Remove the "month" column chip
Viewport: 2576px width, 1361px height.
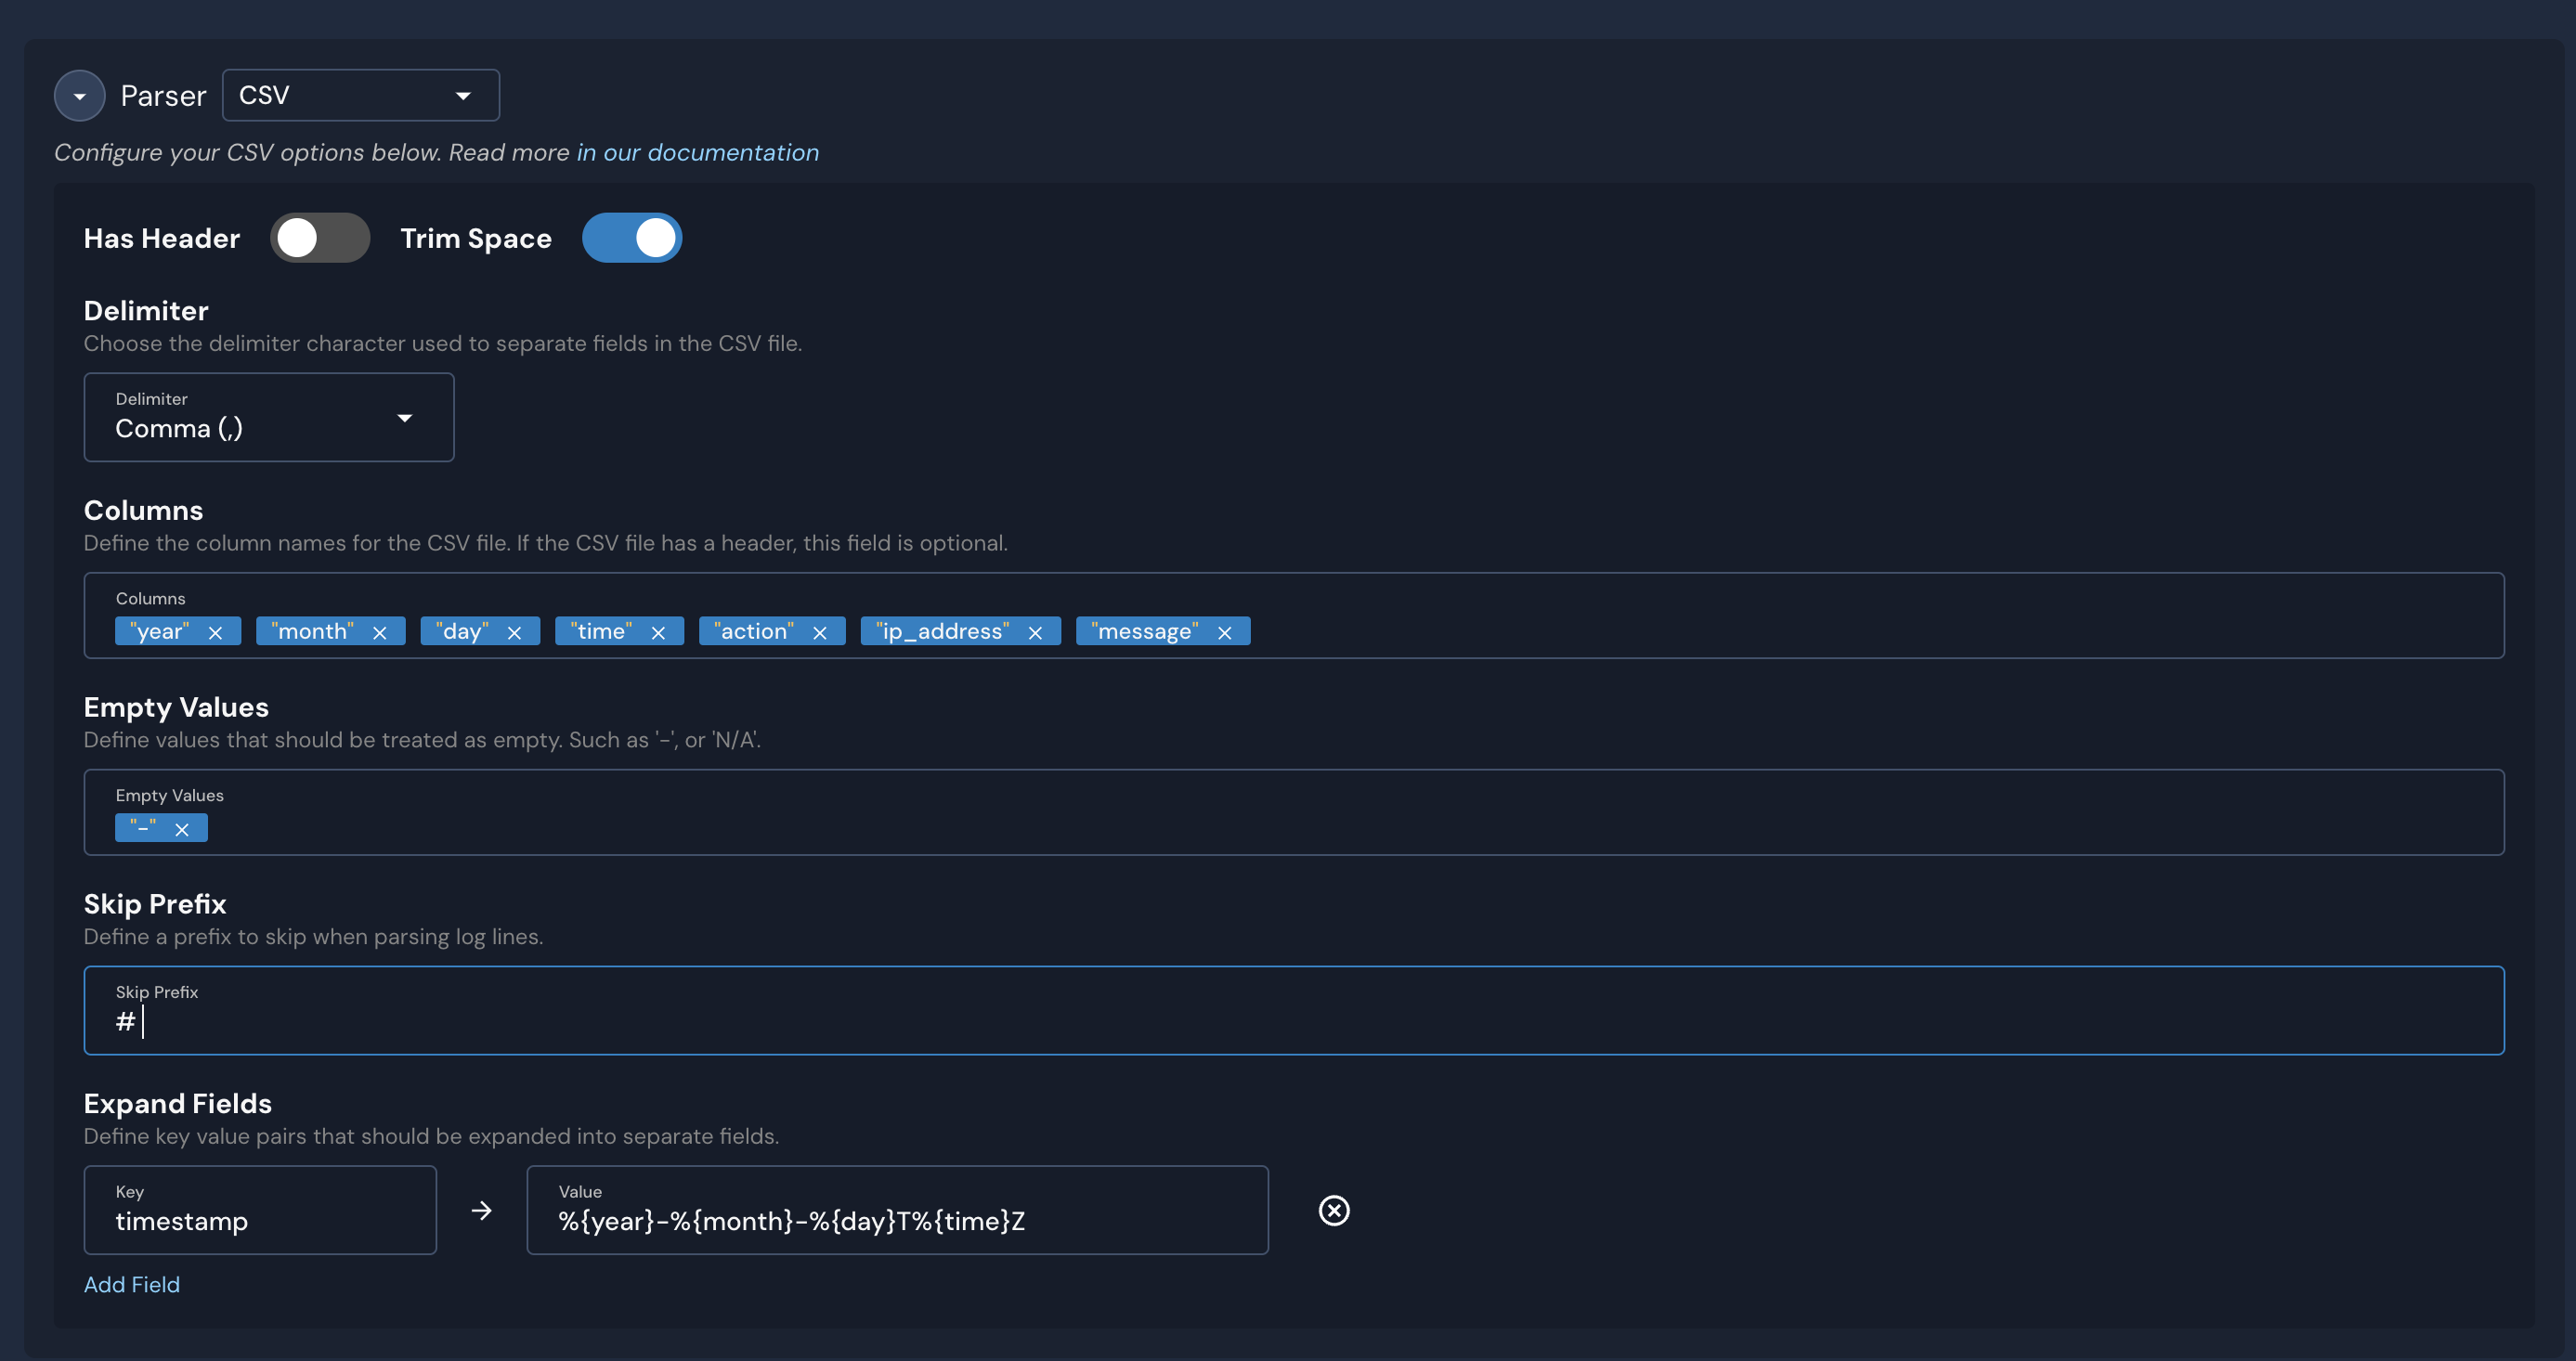tap(380, 632)
